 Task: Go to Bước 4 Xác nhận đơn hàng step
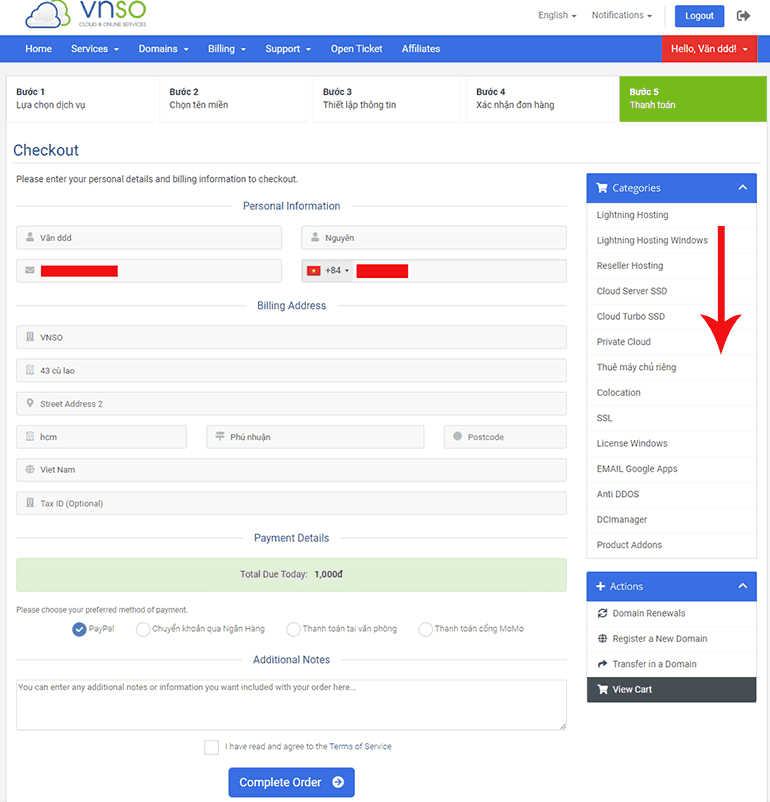point(540,99)
